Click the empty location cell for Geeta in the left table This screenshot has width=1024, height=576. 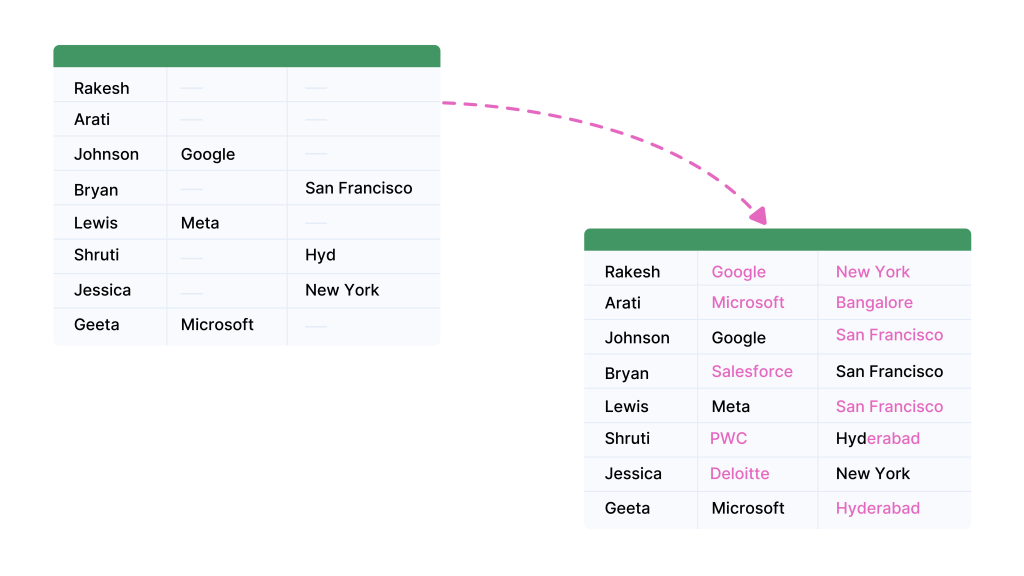[364, 326]
